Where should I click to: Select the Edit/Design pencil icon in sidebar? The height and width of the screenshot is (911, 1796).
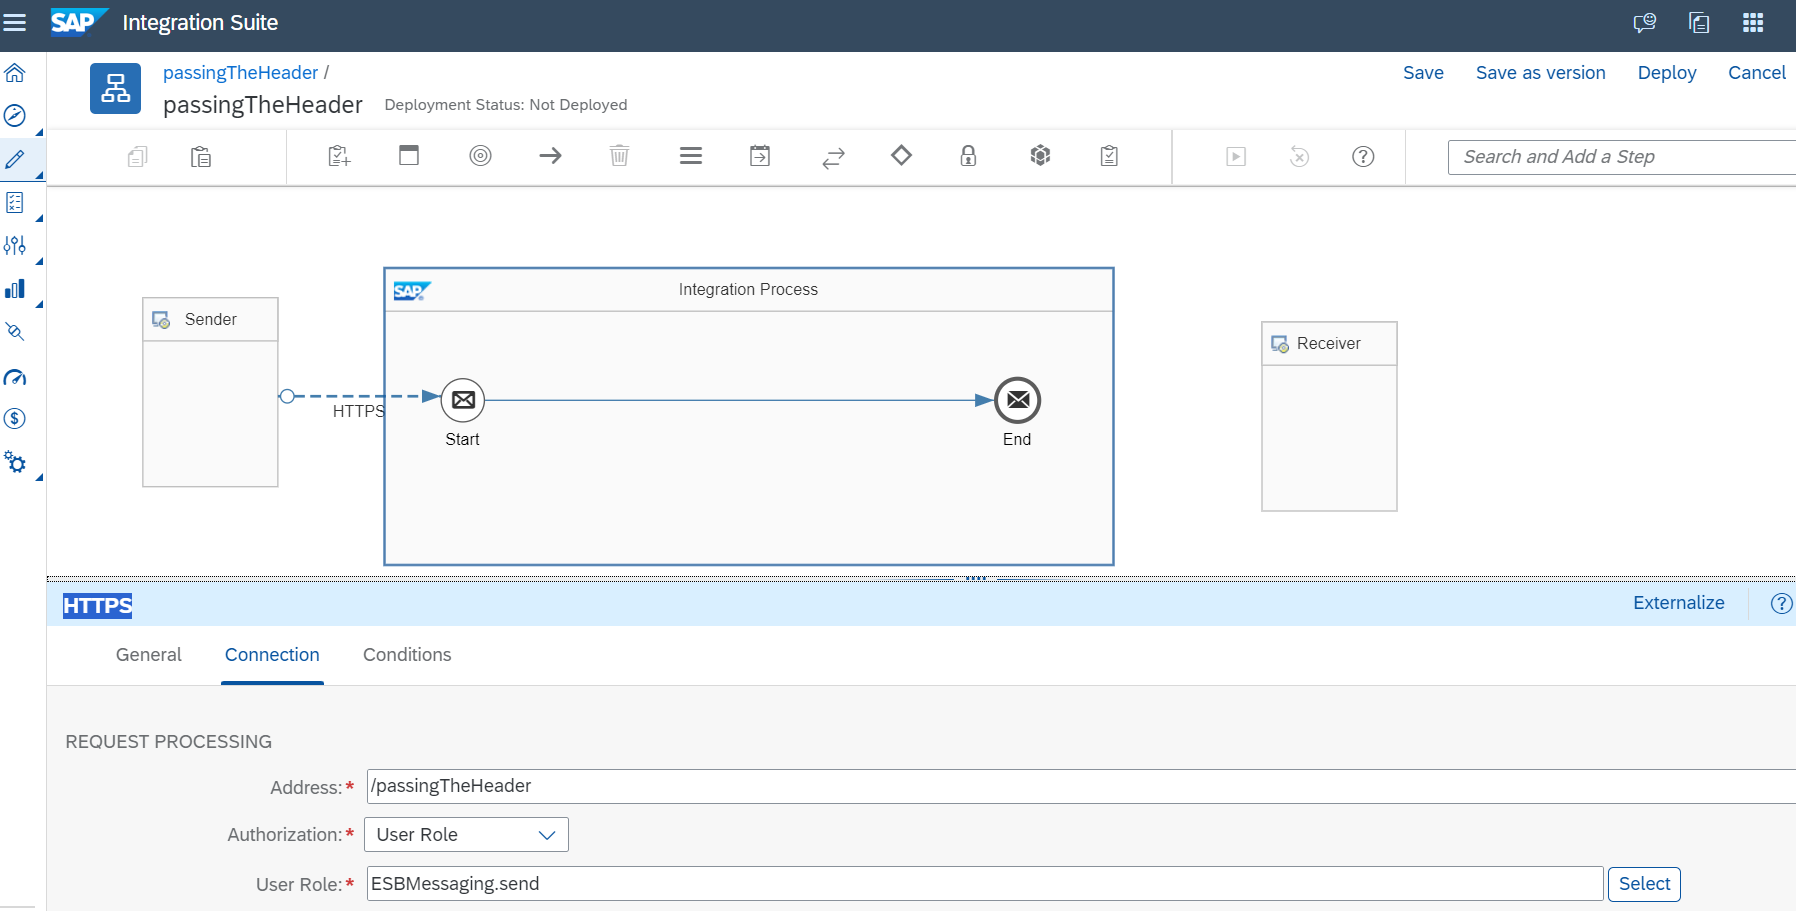[x=16, y=159]
